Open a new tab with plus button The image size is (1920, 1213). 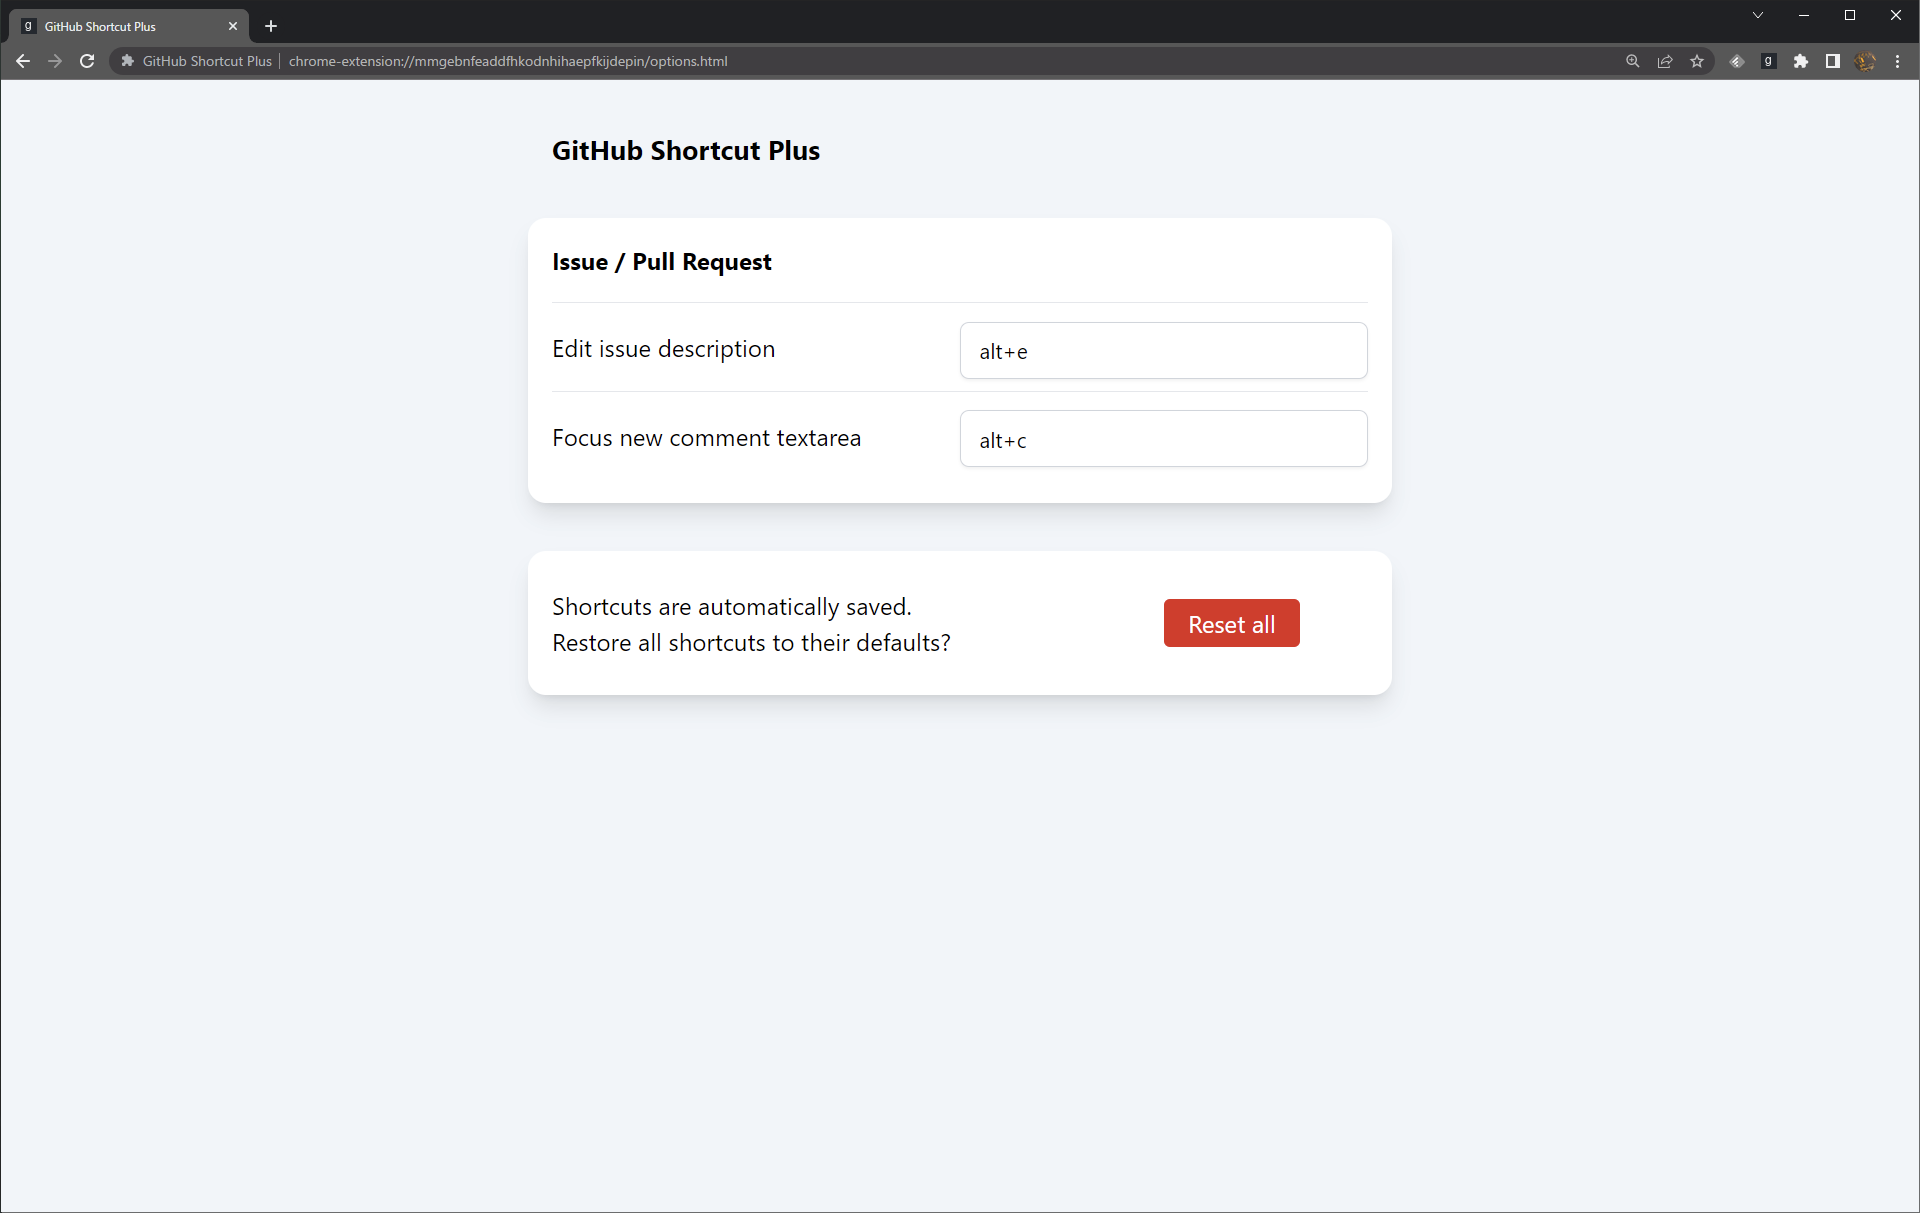pos(271,26)
